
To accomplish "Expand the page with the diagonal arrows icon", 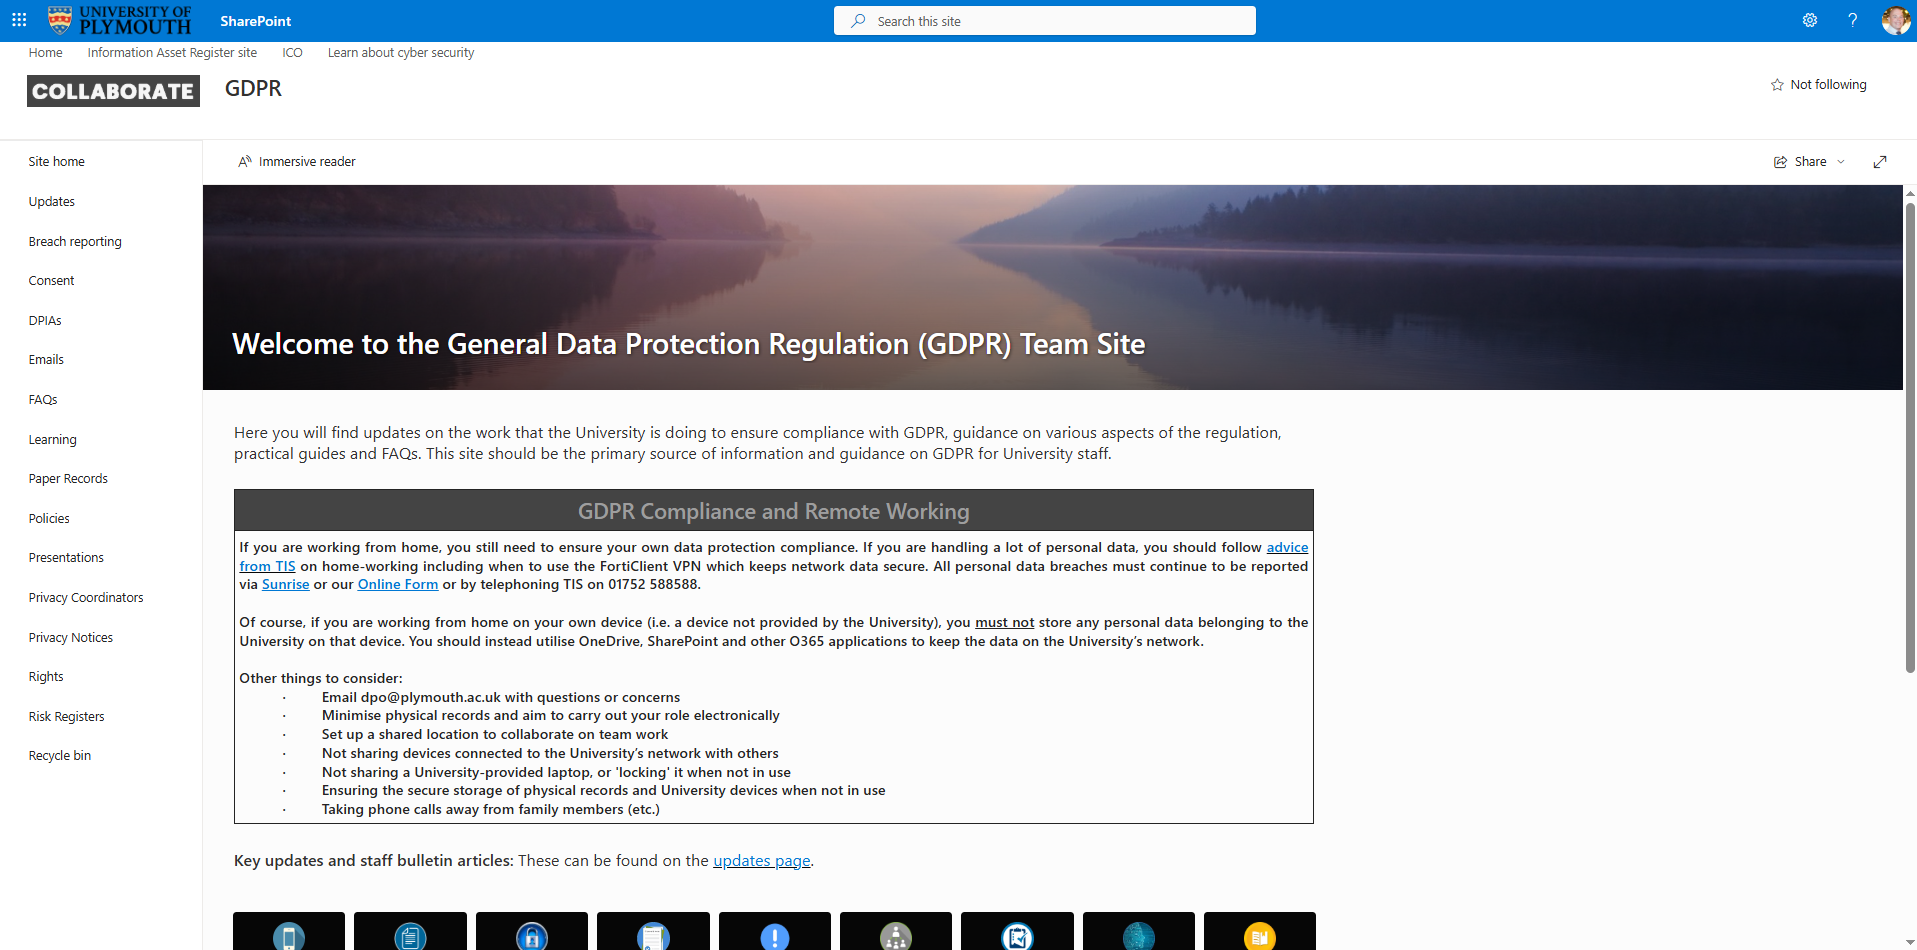I will coord(1880,162).
